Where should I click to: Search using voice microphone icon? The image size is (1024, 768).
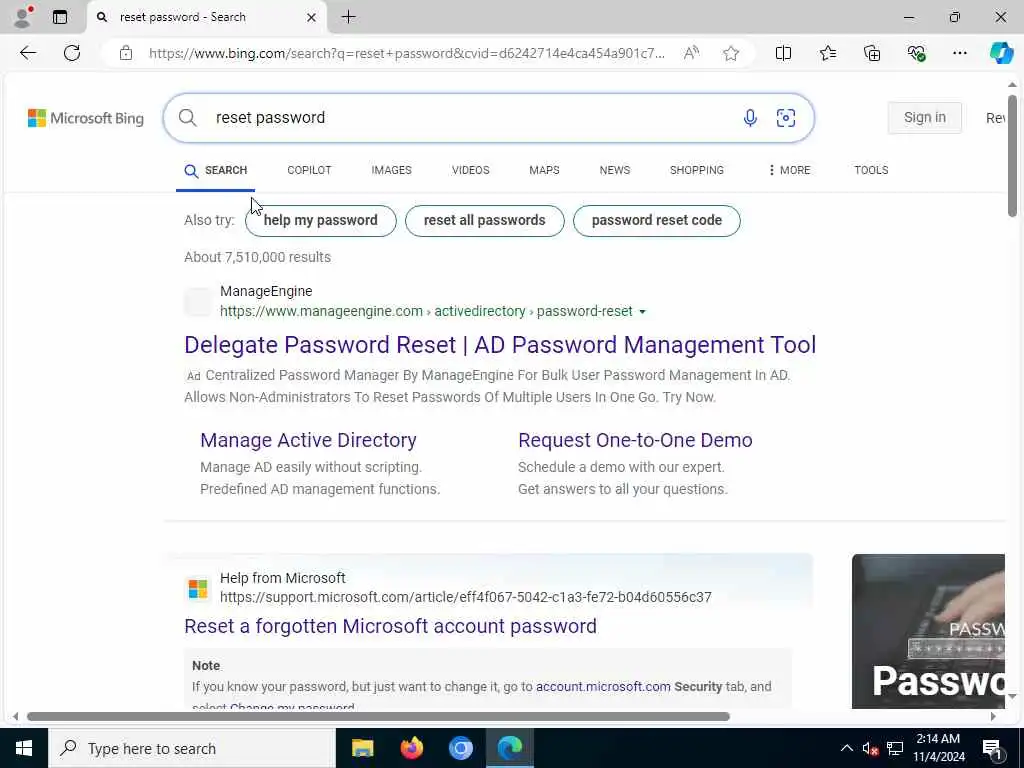pos(750,118)
